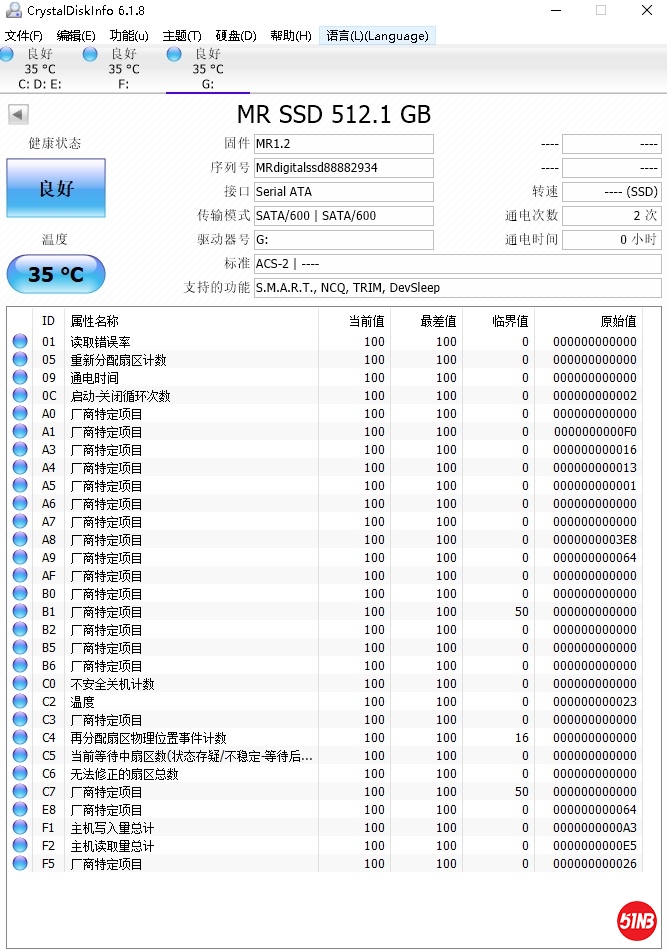Click status orb for F: disk
667x951 pixels.
91,54
